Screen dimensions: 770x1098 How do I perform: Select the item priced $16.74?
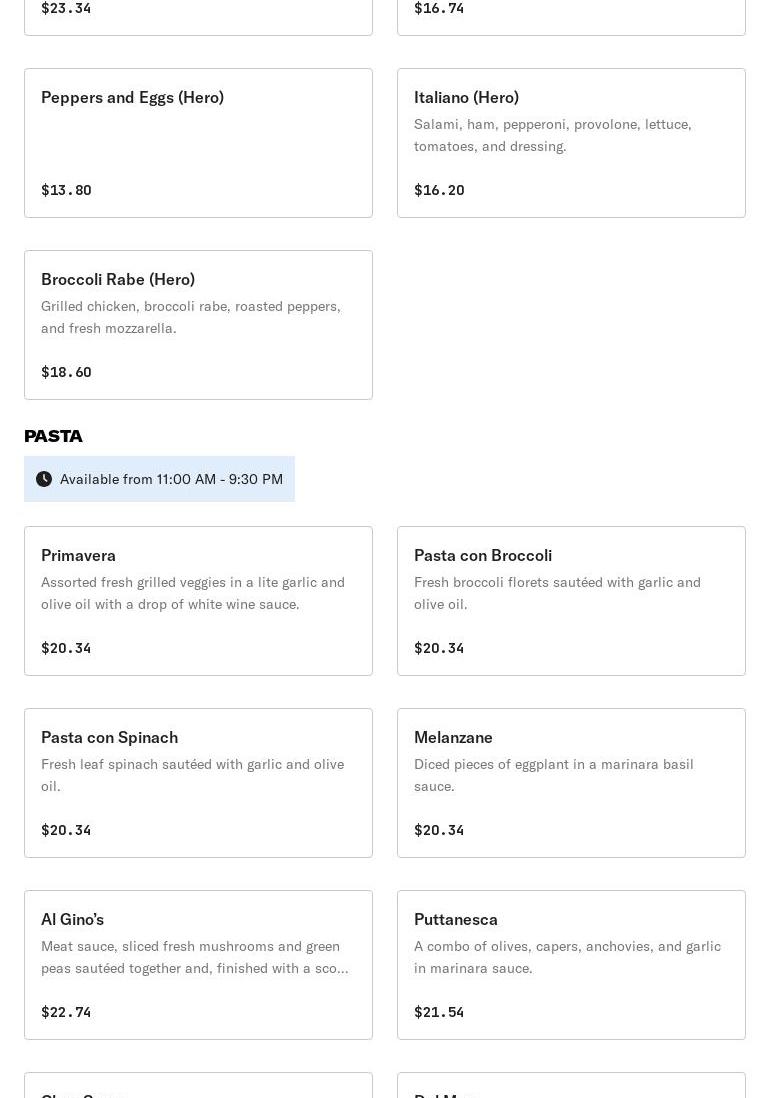[x=439, y=8]
